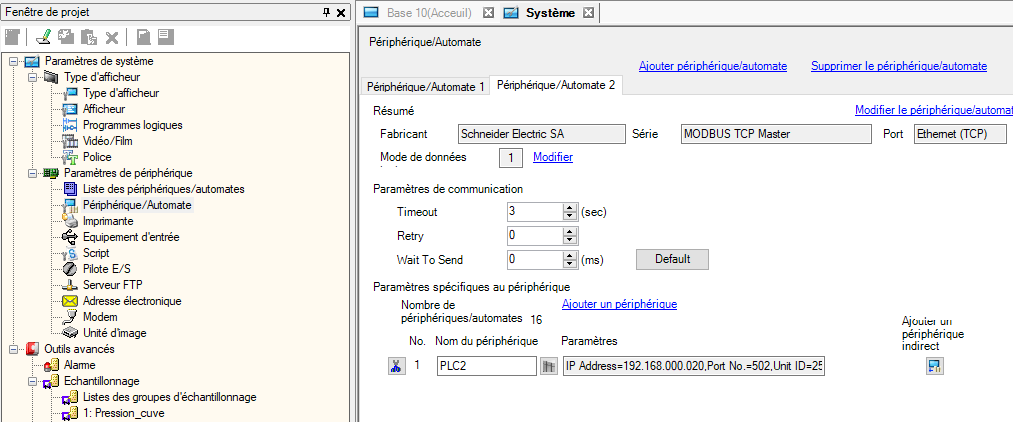
Task: Click Modifier link next to data mode
Action: point(552,157)
